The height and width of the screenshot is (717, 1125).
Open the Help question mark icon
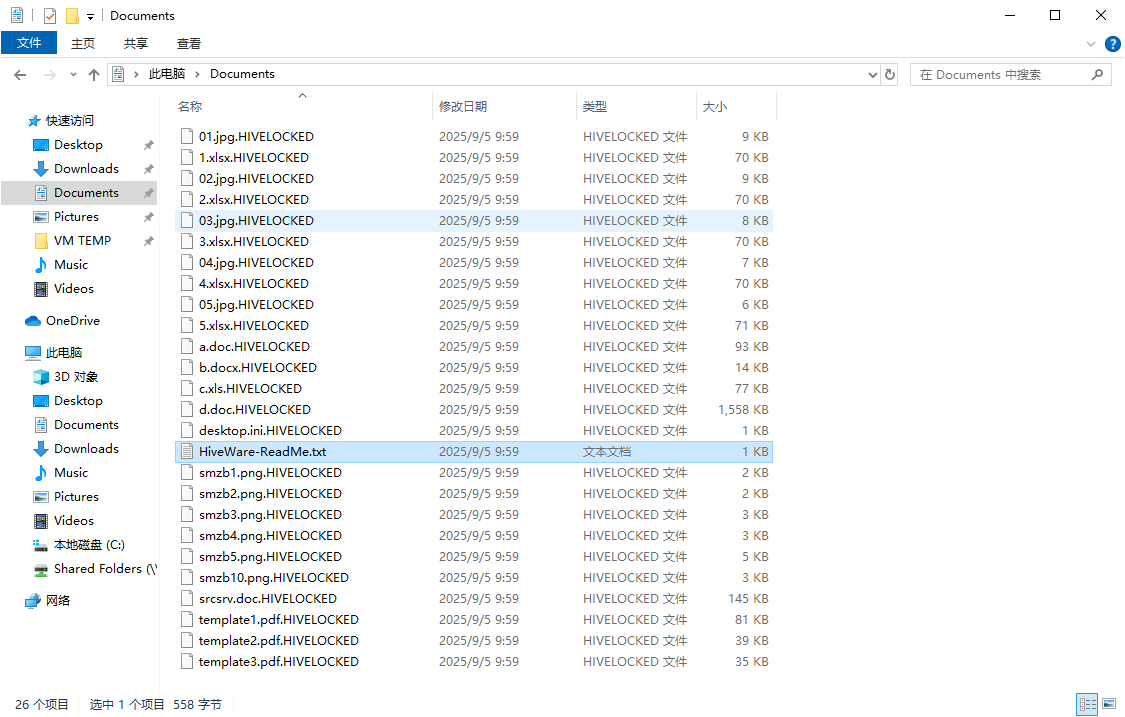coord(1112,44)
